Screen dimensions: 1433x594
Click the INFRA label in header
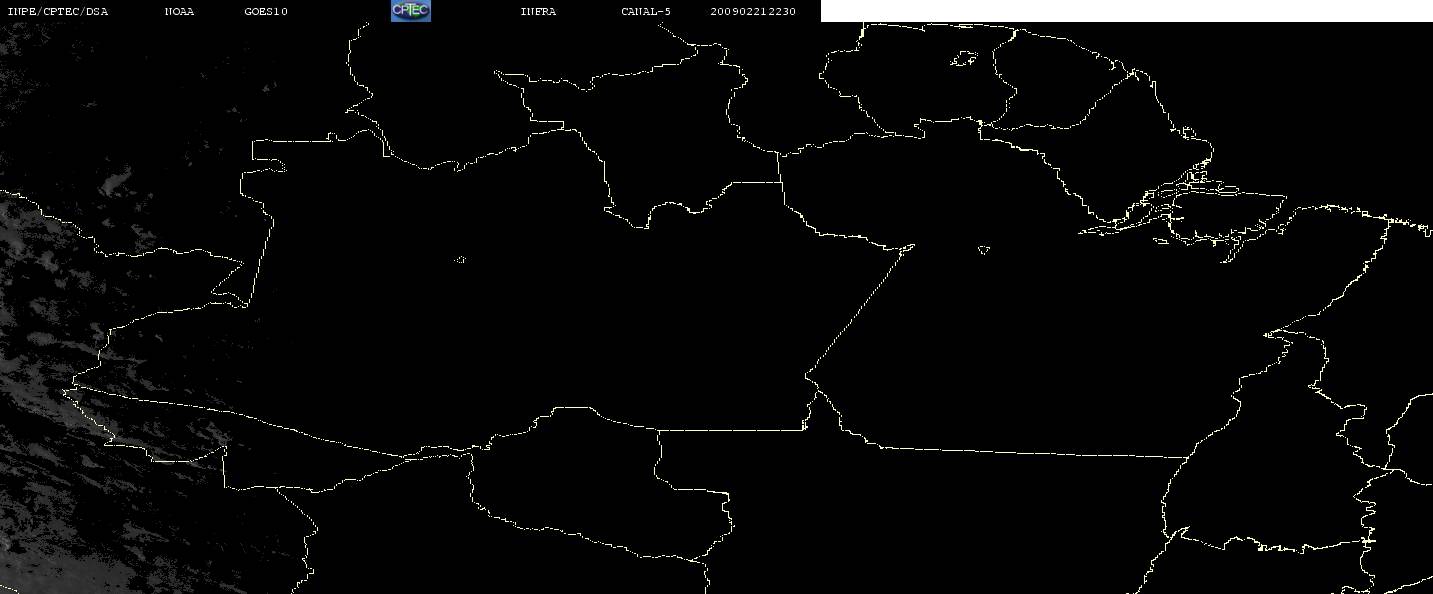[538, 12]
